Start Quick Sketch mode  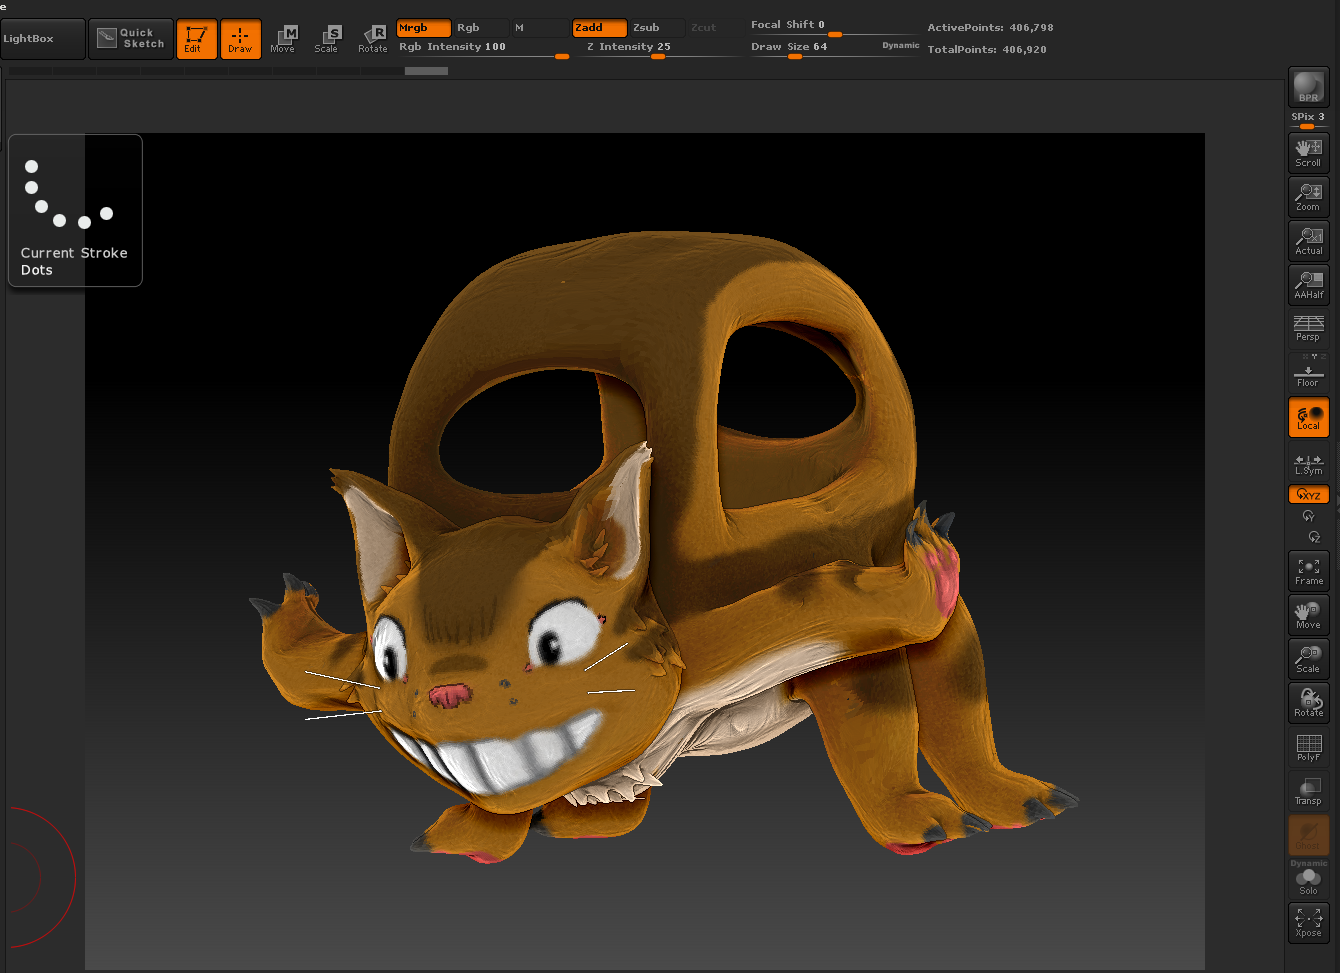(x=131, y=39)
